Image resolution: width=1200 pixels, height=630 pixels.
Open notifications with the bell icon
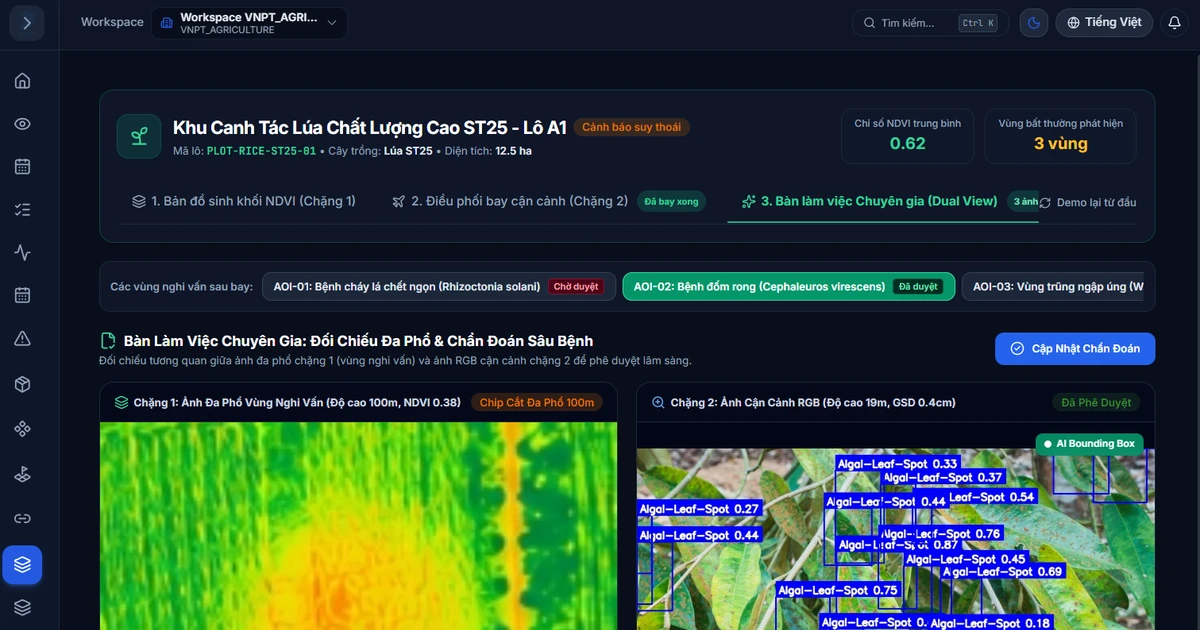pyautogui.click(x=1175, y=23)
